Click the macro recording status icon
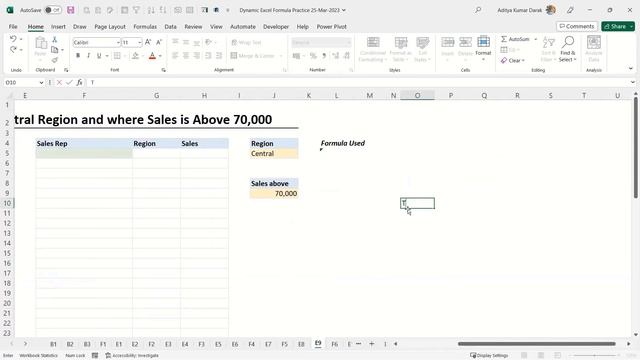This screenshot has width=640, height=360. click(95, 356)
